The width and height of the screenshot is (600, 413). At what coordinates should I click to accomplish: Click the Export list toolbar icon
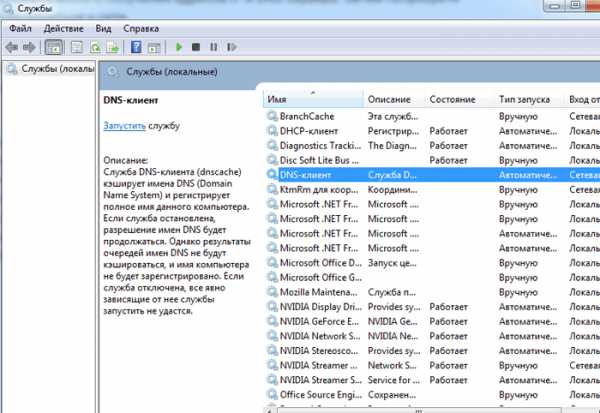[x=113, y=47]
